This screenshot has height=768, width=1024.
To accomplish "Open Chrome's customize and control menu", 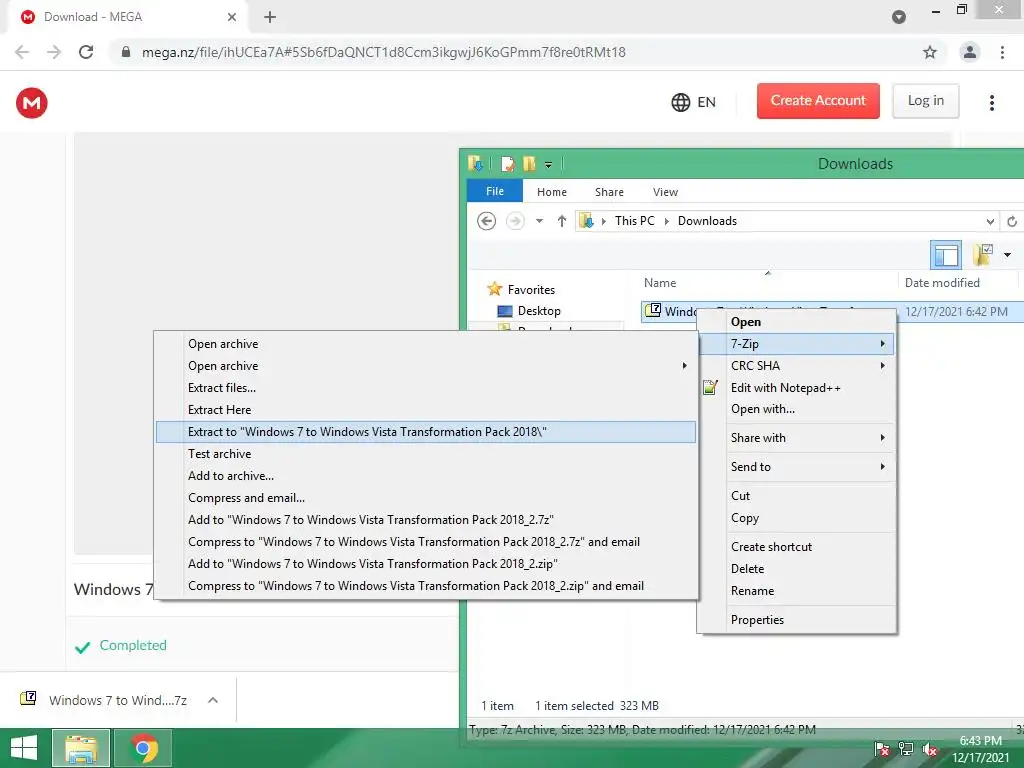I will [x=1002, y=52].
